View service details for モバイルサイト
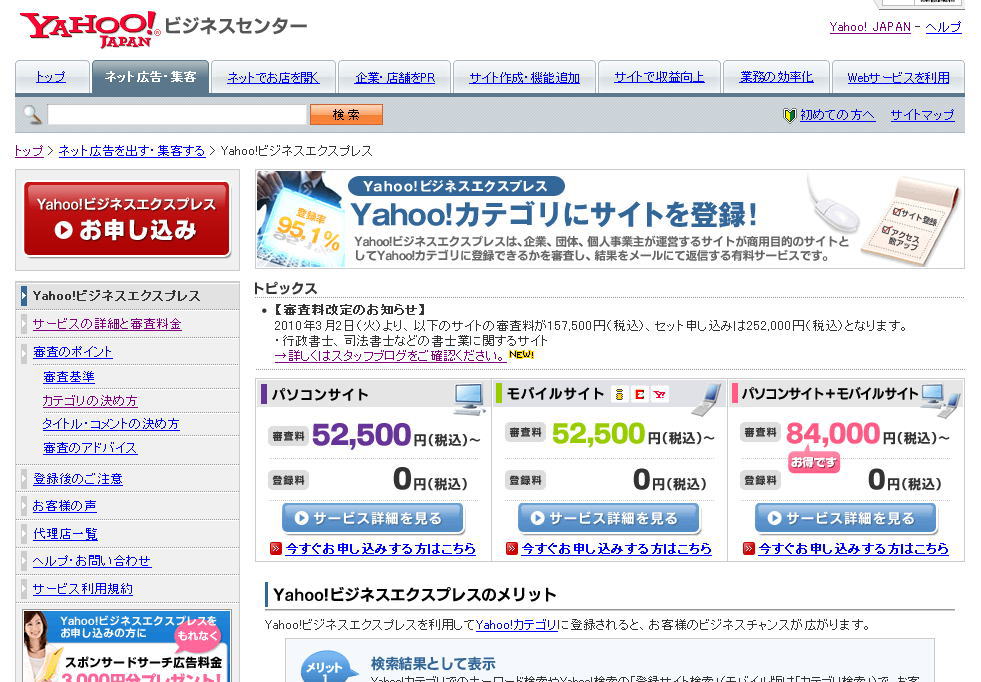This screenshot has height=682, width=981. point(609,518)
